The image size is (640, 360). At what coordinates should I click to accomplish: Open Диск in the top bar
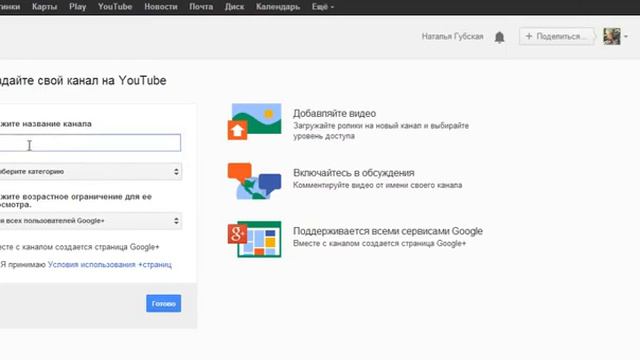coord(234,7)
